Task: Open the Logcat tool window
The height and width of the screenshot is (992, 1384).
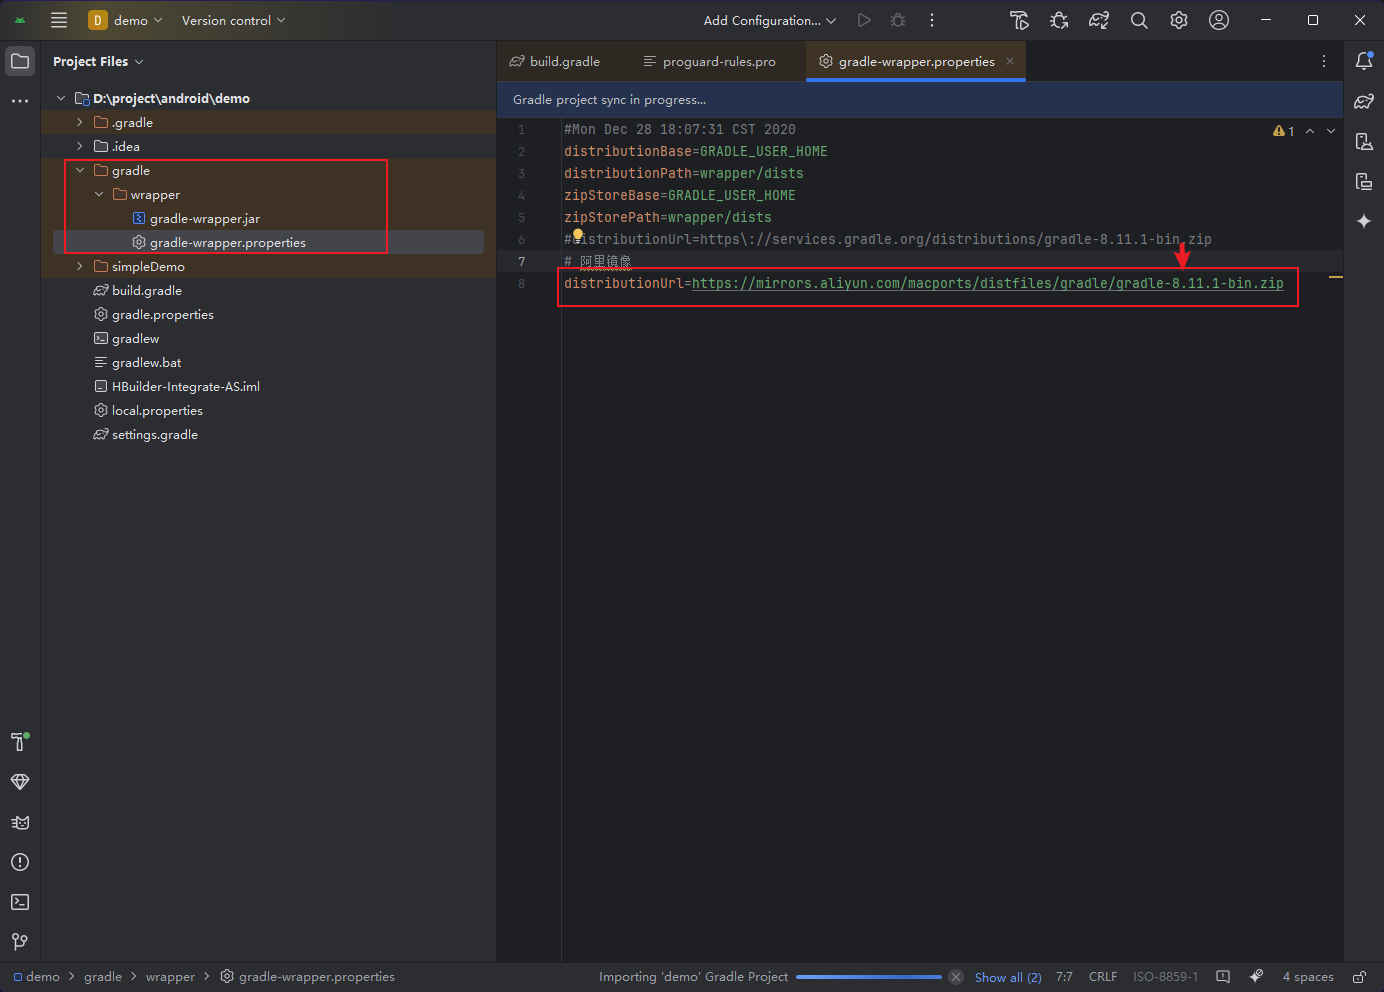Action: [x=20, y=822]
